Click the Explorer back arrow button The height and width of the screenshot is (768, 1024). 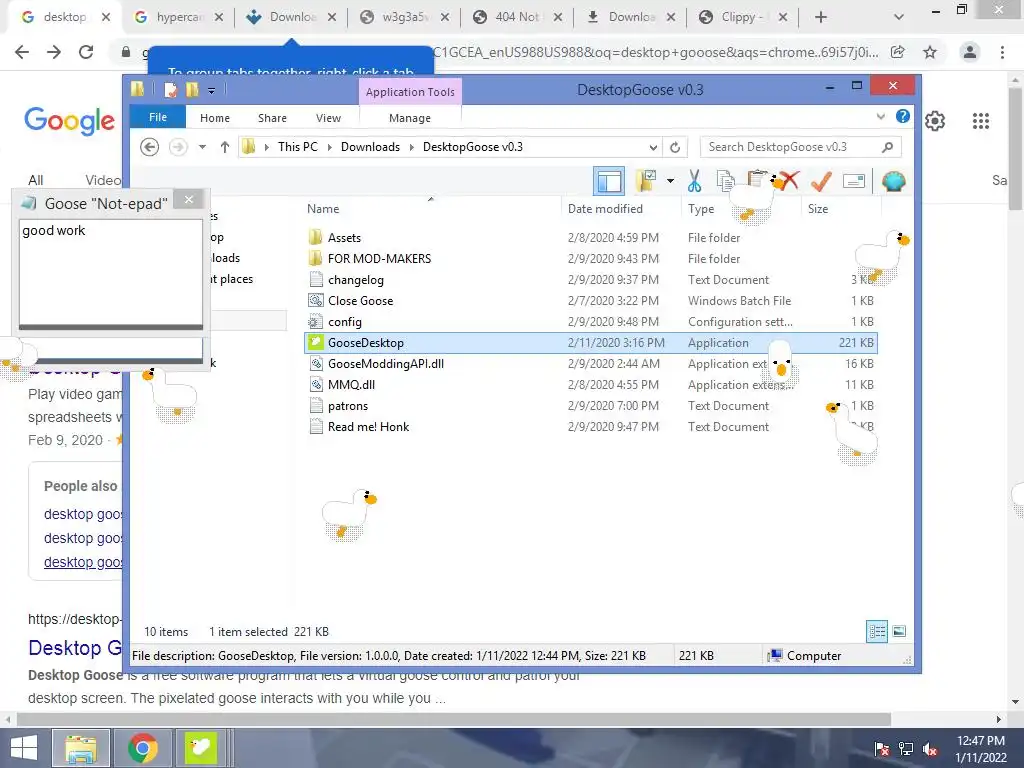pyautogui.click(x=150, y=147)
